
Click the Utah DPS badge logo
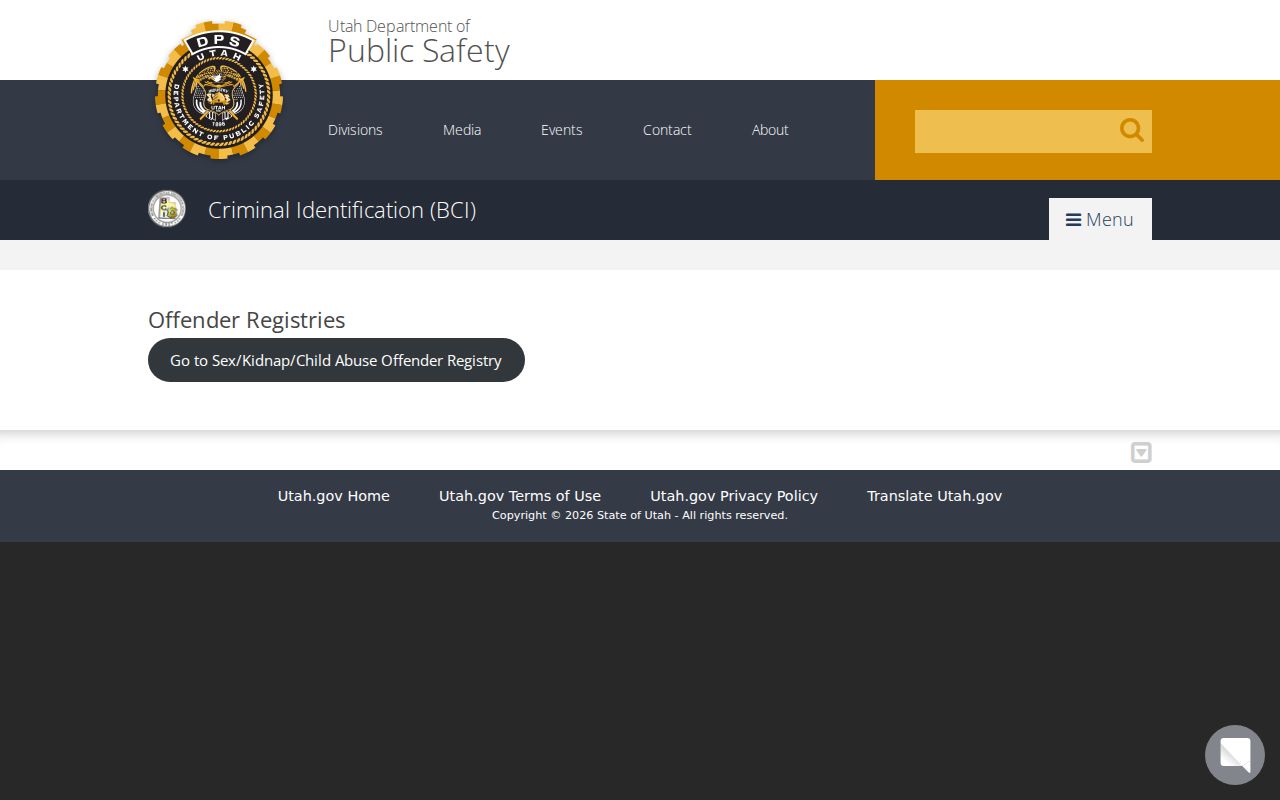pyautogui.click(x=219, y=90)
